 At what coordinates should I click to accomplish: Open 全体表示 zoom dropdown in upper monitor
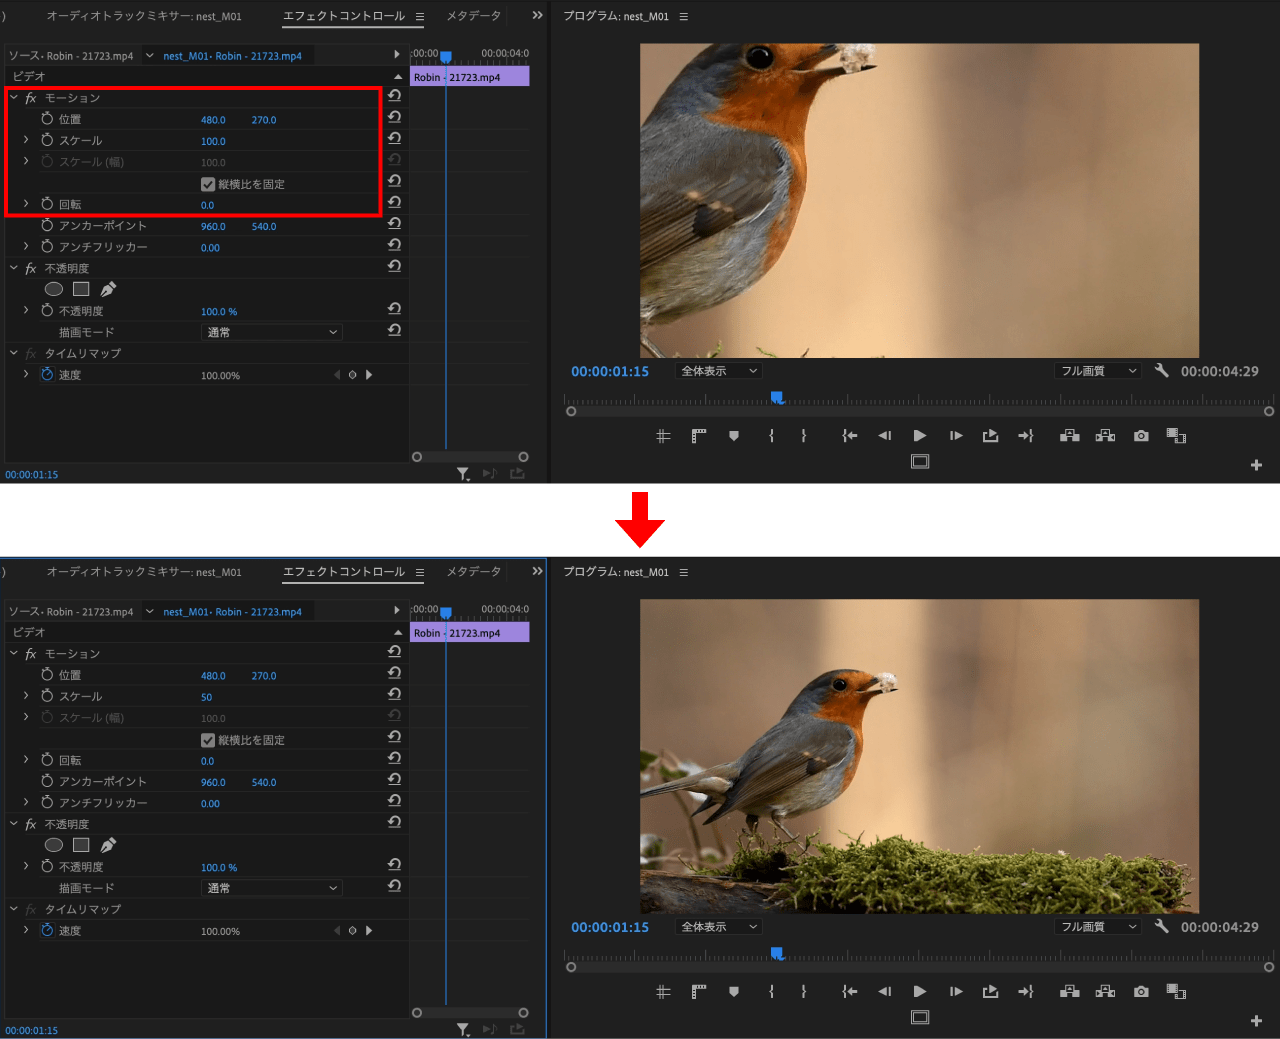click(719, 371)
